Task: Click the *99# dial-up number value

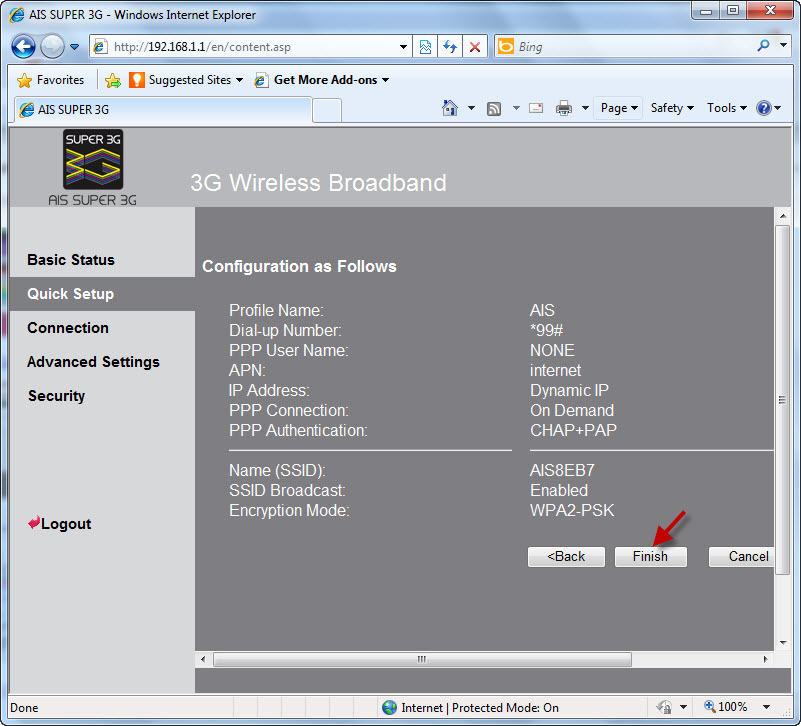Action: 546,331
